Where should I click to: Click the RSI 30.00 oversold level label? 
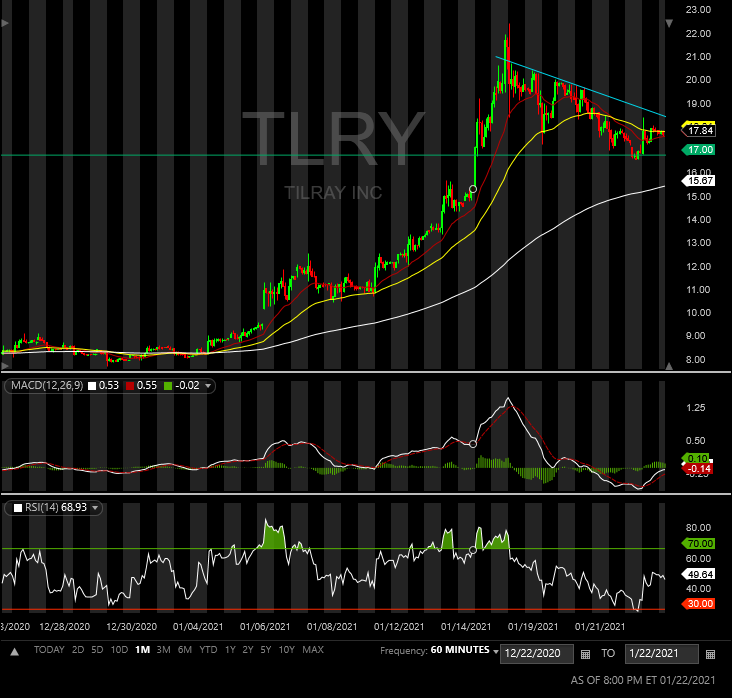(x=698, y=603)
